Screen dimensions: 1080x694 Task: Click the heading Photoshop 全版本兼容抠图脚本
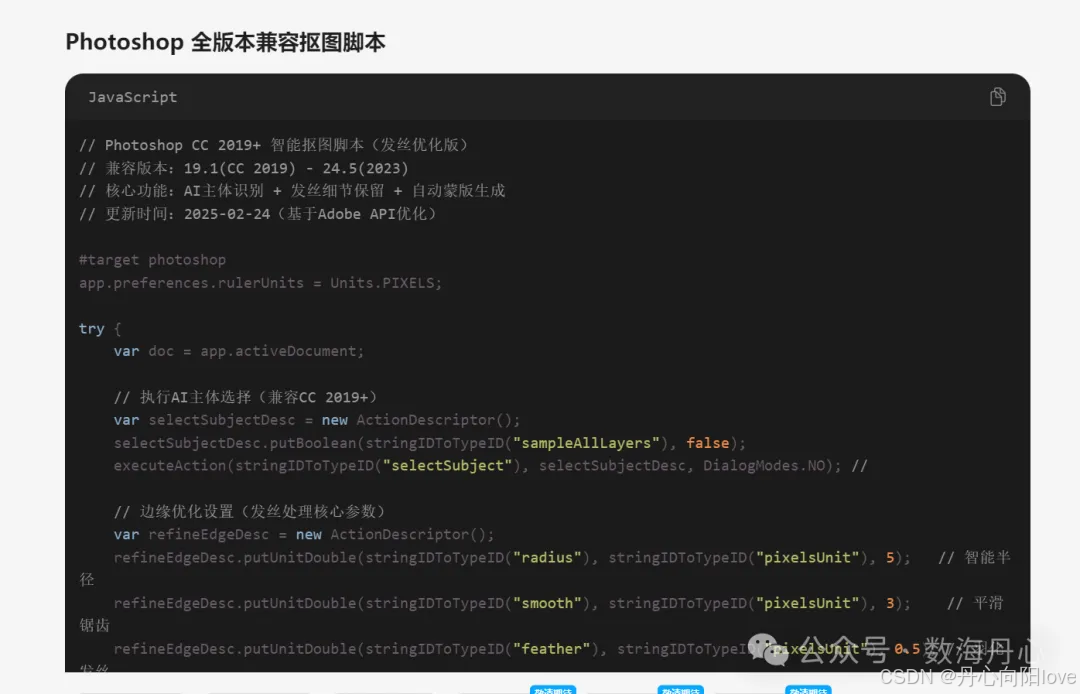click(225, 42)
